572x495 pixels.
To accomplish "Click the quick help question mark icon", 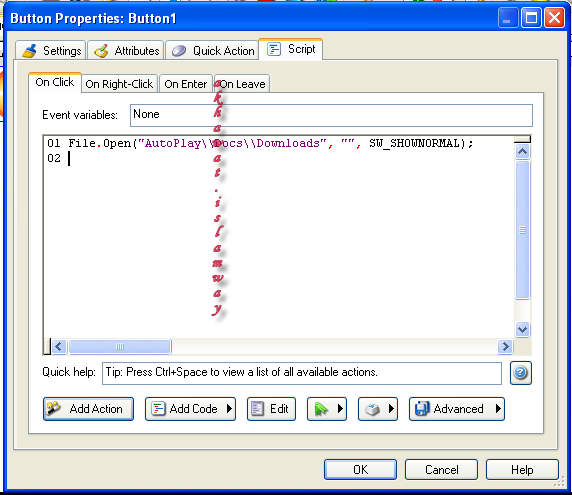I will 521,373.
